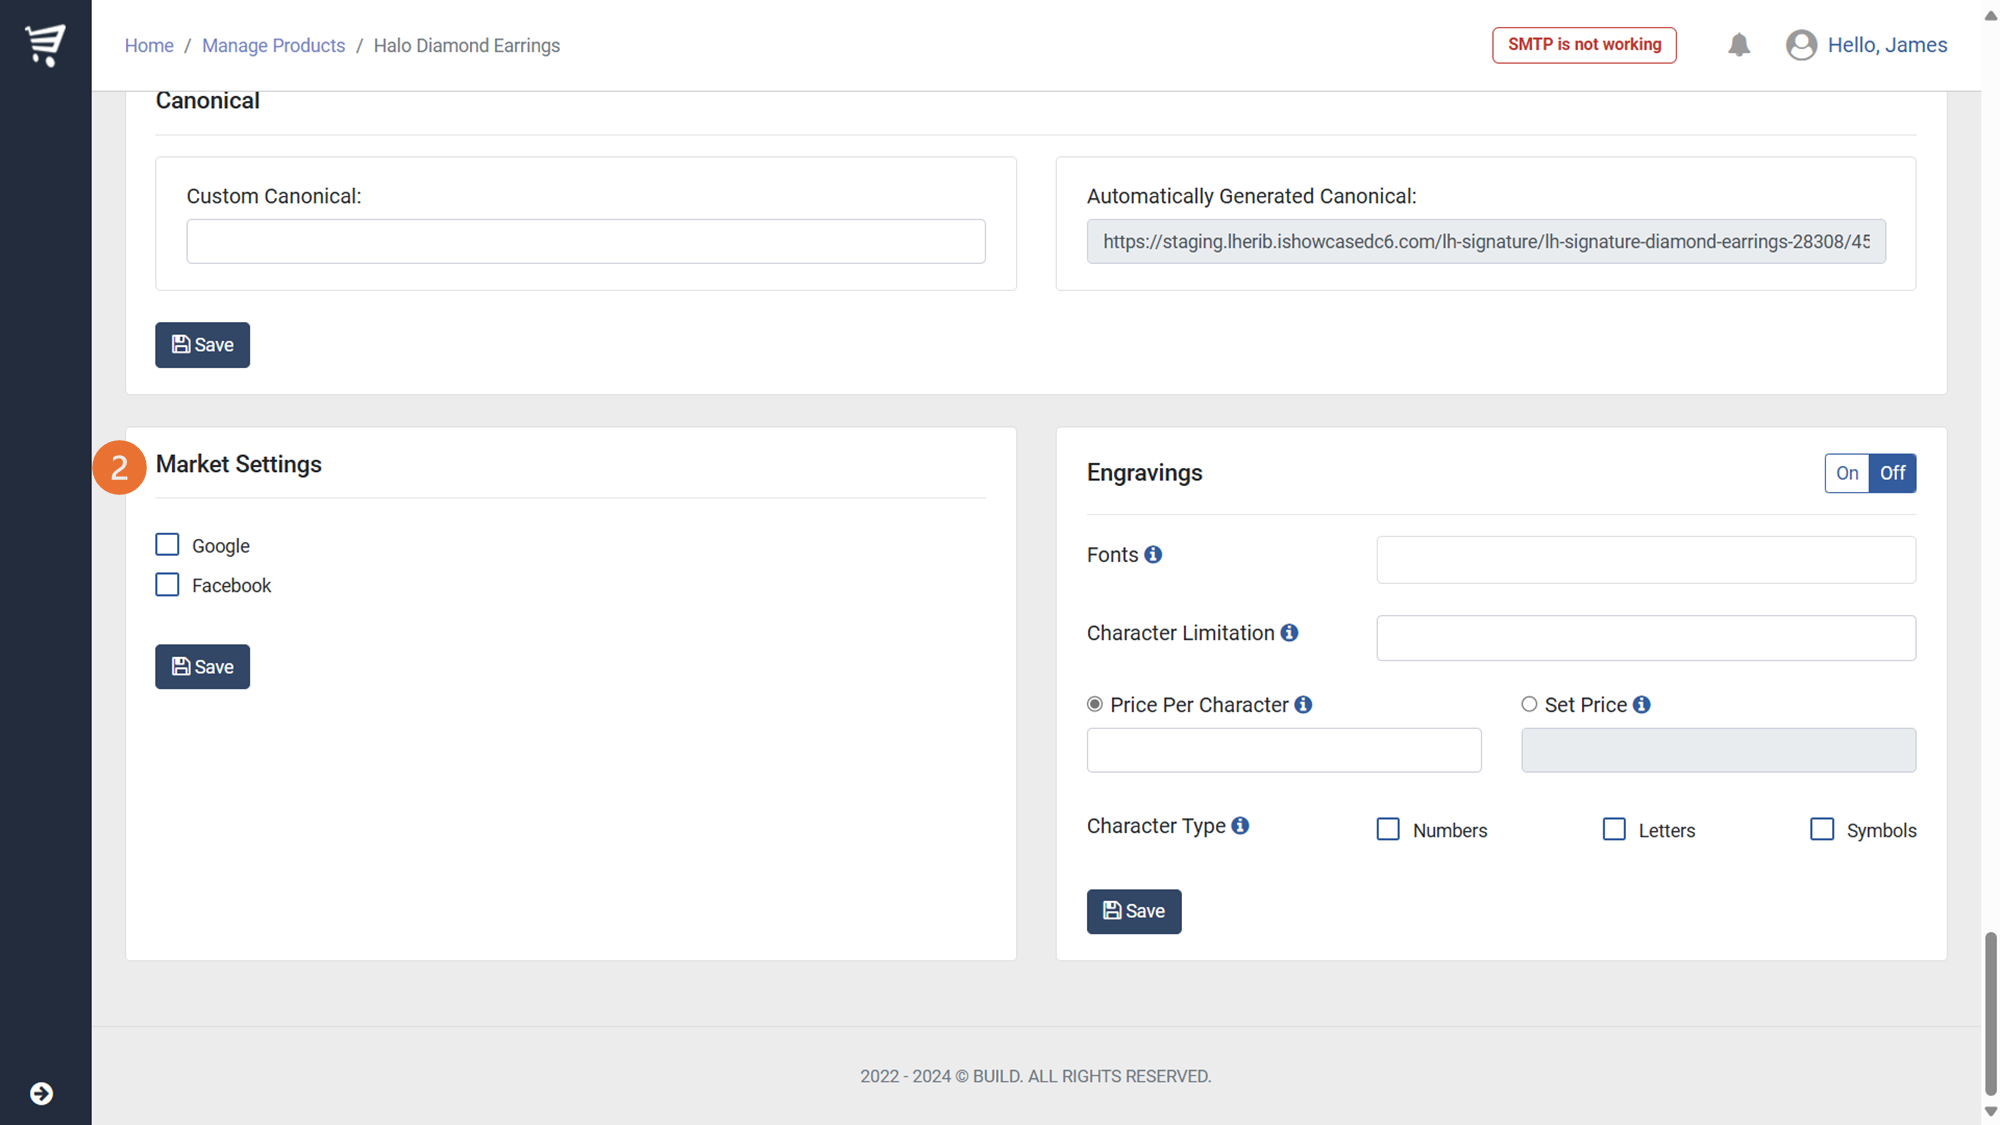Viewport: 2000px width, 1125px height.
Task: Click the Custom Canonical input field
Action: coord(585,241)
